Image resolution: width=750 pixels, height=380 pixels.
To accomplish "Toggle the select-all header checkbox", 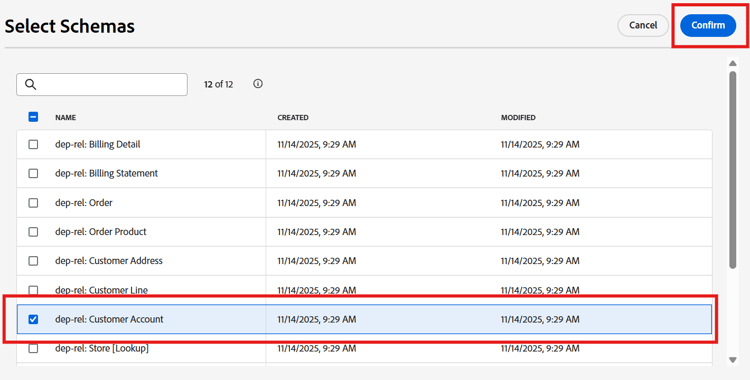I will [x=33, y=117].
